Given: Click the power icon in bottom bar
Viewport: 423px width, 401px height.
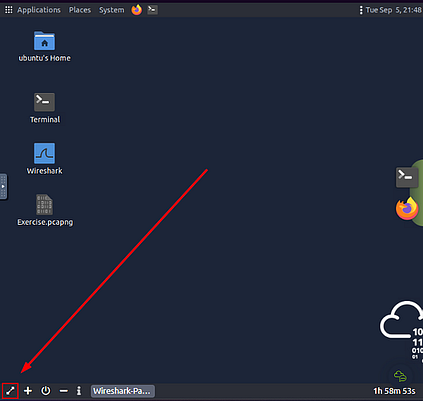Looking at the screenshot, I should click(46, 391).
